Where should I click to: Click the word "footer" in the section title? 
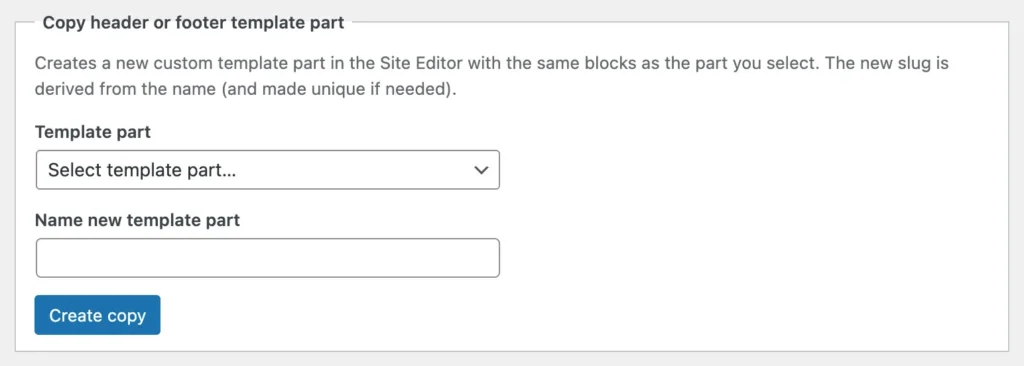pos(182,23)
